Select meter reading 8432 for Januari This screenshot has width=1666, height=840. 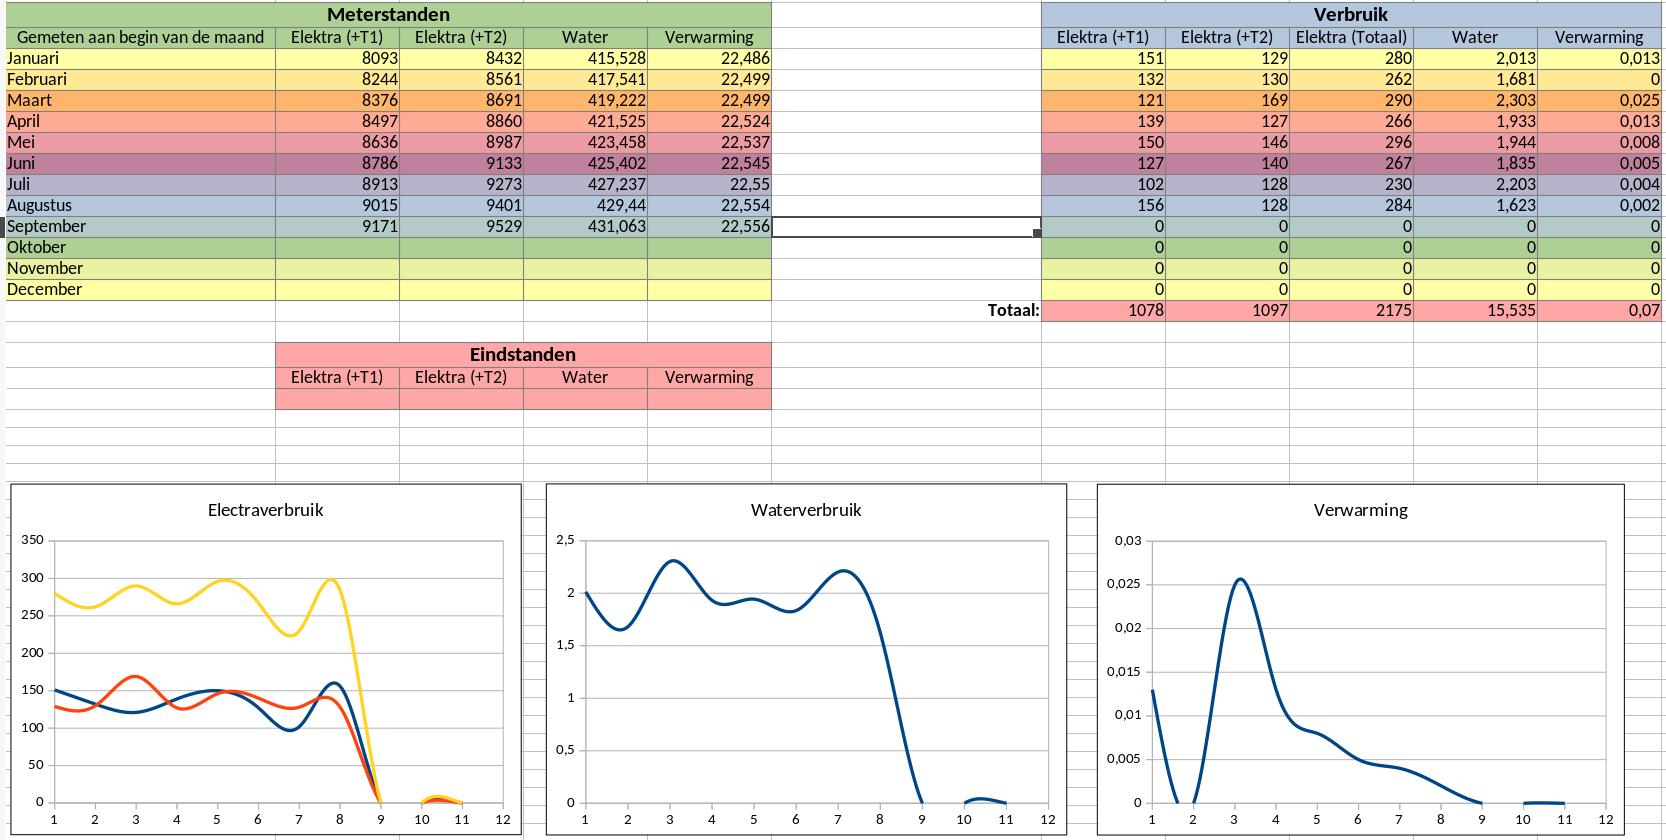[461, 58]
